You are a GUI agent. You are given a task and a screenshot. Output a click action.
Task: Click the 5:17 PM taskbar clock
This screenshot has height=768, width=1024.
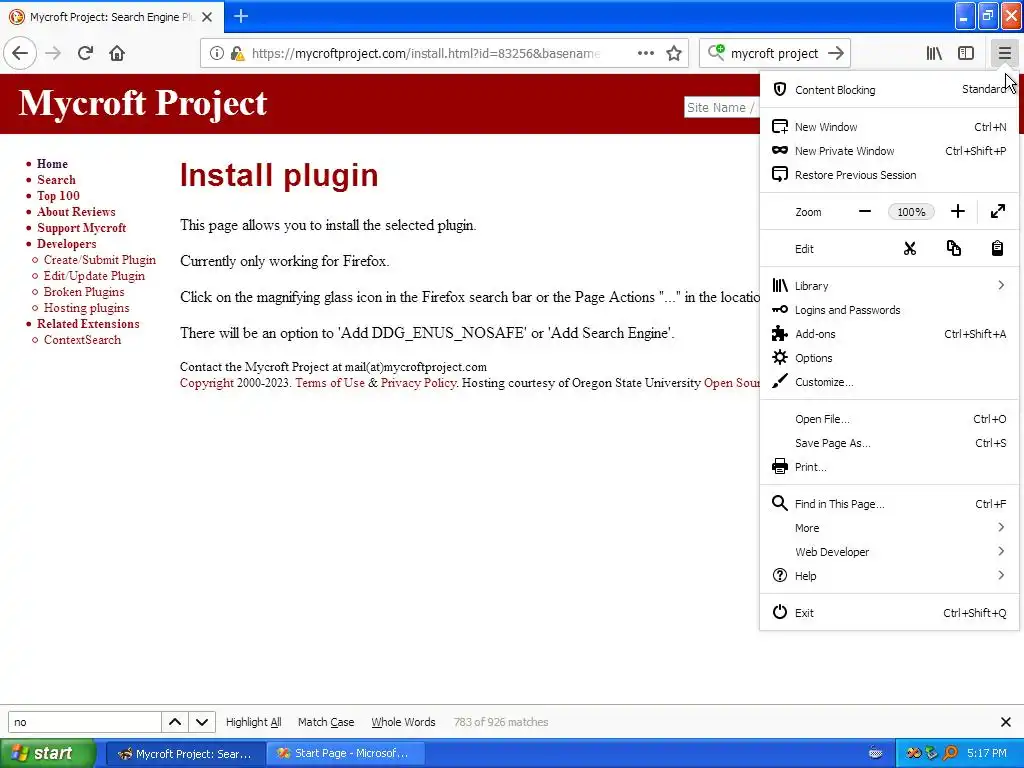987,754
